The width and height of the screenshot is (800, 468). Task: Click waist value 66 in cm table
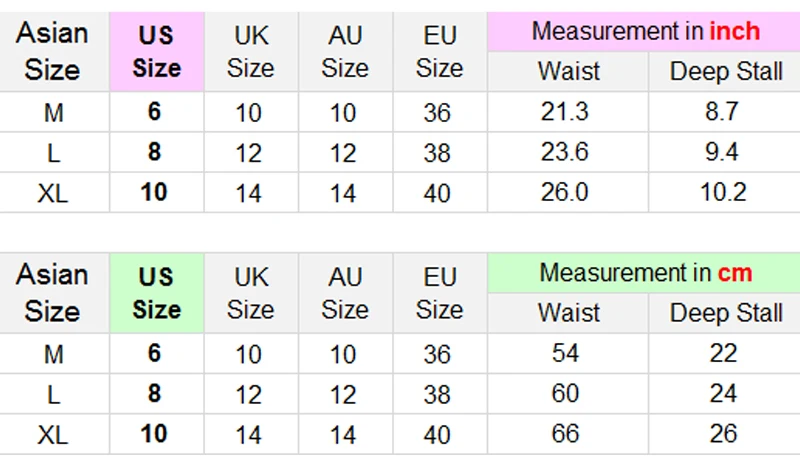[565, 433]
